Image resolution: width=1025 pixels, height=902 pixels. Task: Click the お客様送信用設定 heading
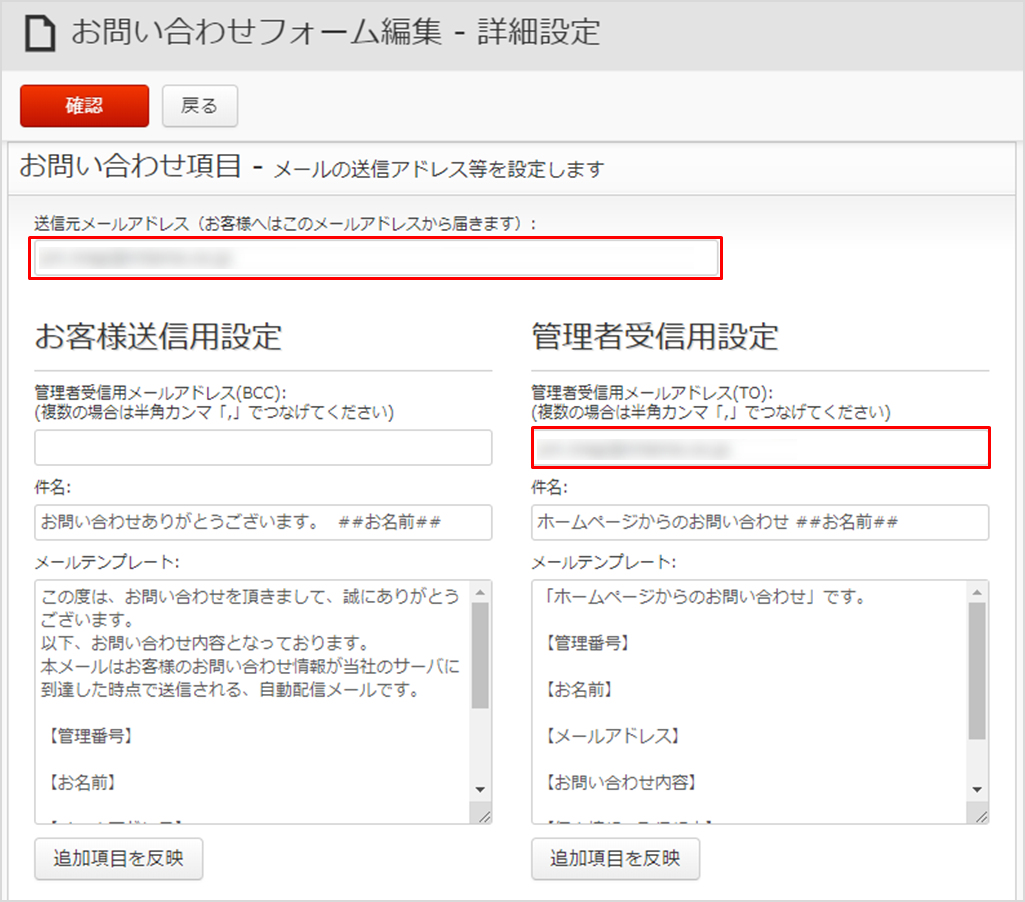(x=158, y=337)
